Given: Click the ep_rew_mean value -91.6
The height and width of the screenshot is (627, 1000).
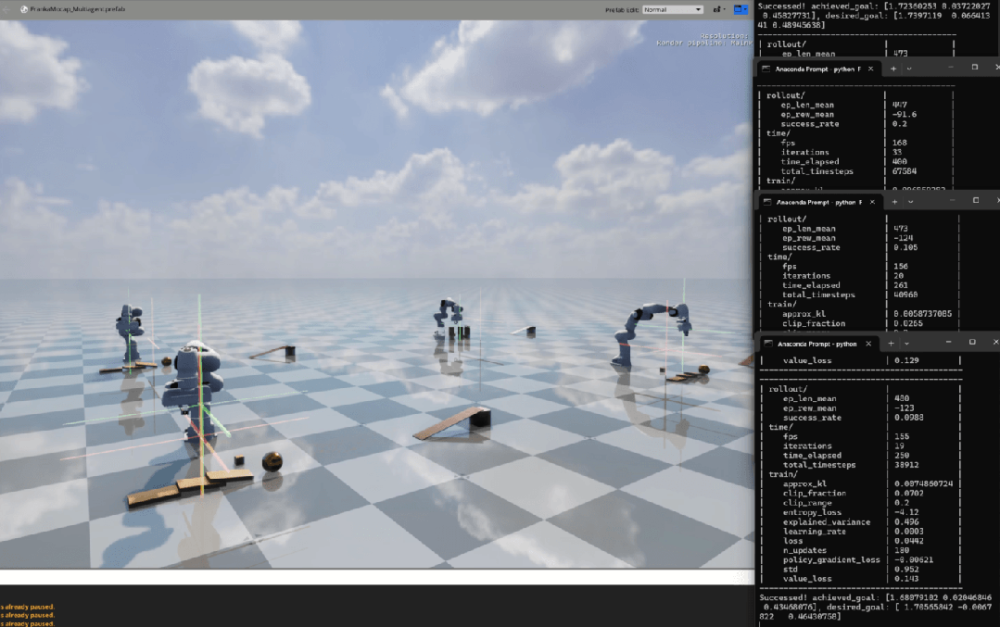Looking at the screenshot, I should pos(904,114).
